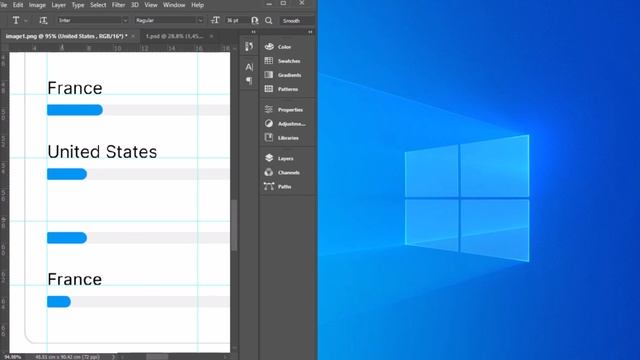
Task: Click the bottom France text on canvas
Action: click(x=75, y=280)
